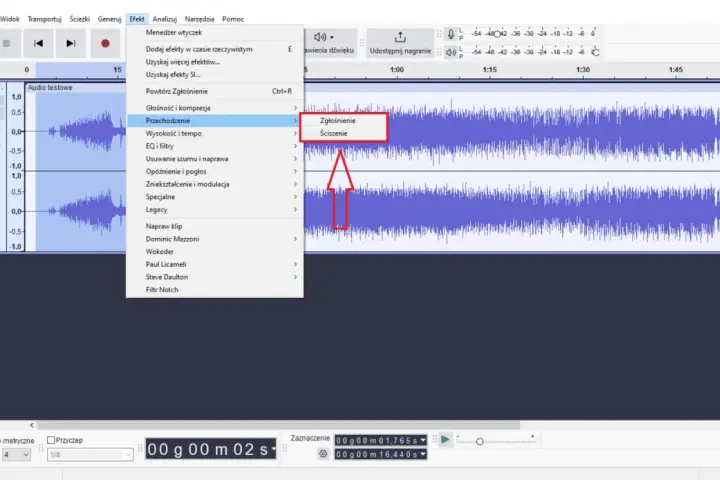Open the time signature 4 dropdown
The width and height of the screenshot is (720, 480).
pyautogui.click(x=16, y=454)
